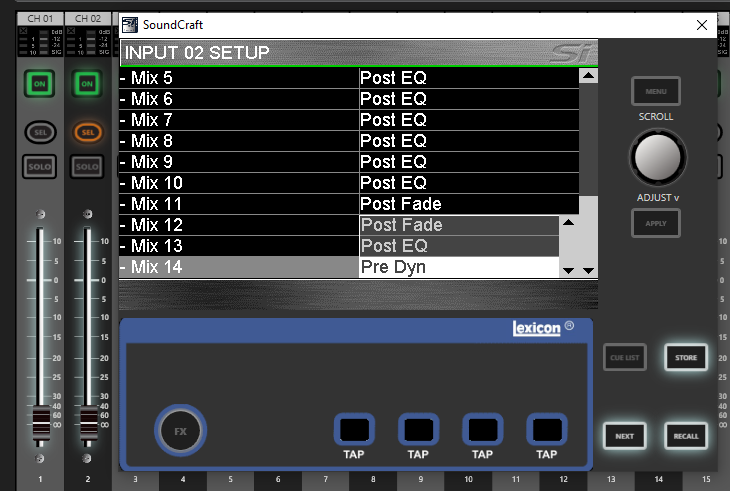The image size is (730, 496).
Task: Click the CH 02 level meter
Action: (88, 41)
